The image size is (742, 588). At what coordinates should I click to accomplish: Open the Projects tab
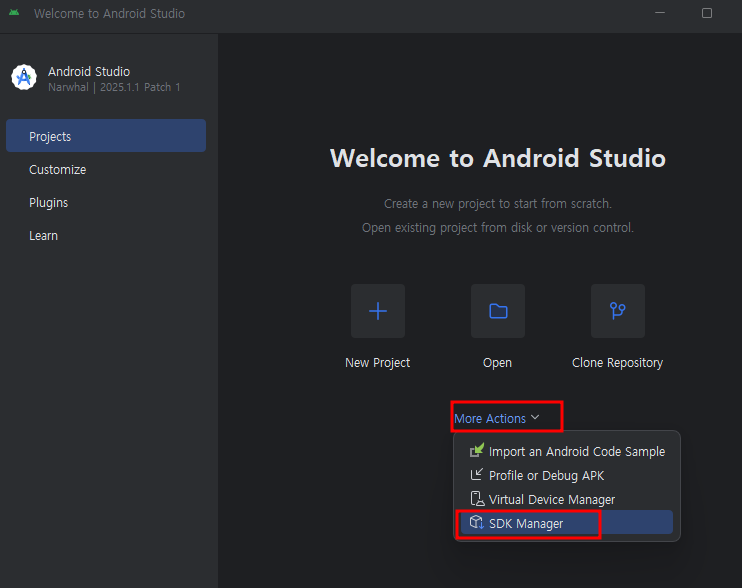(106, 136)
